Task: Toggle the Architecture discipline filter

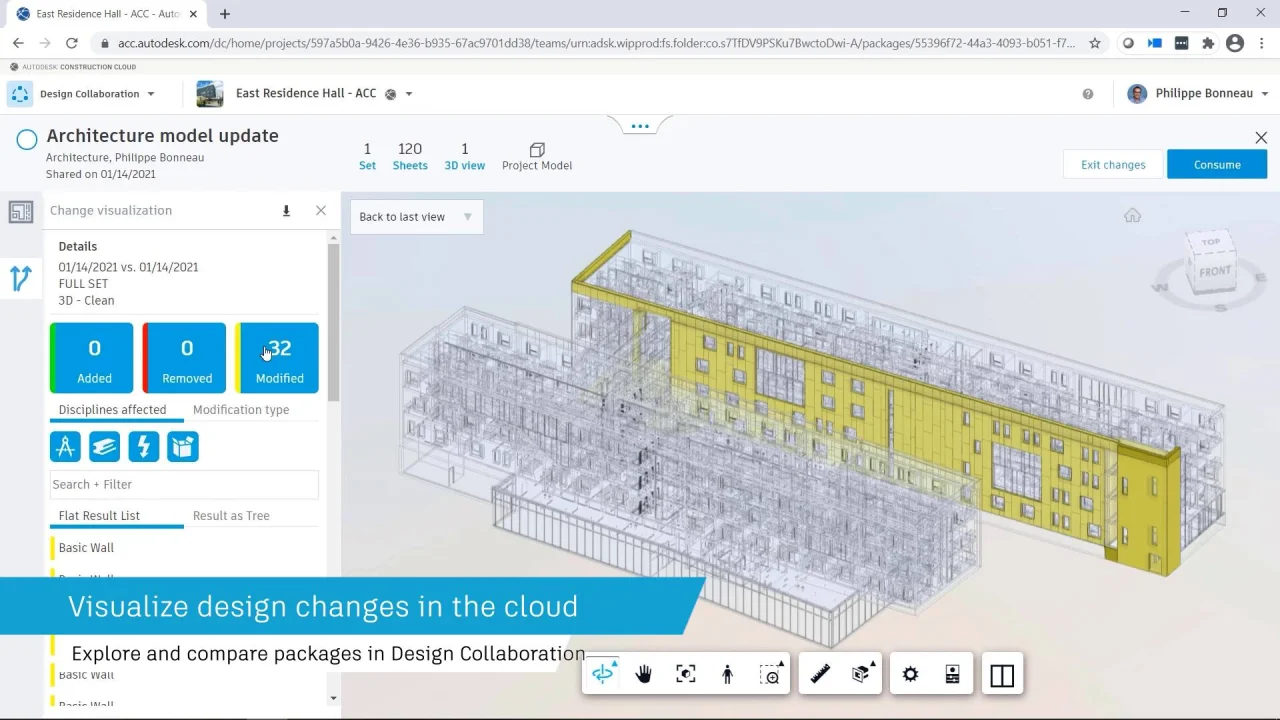Action: (x=66, y=447)
